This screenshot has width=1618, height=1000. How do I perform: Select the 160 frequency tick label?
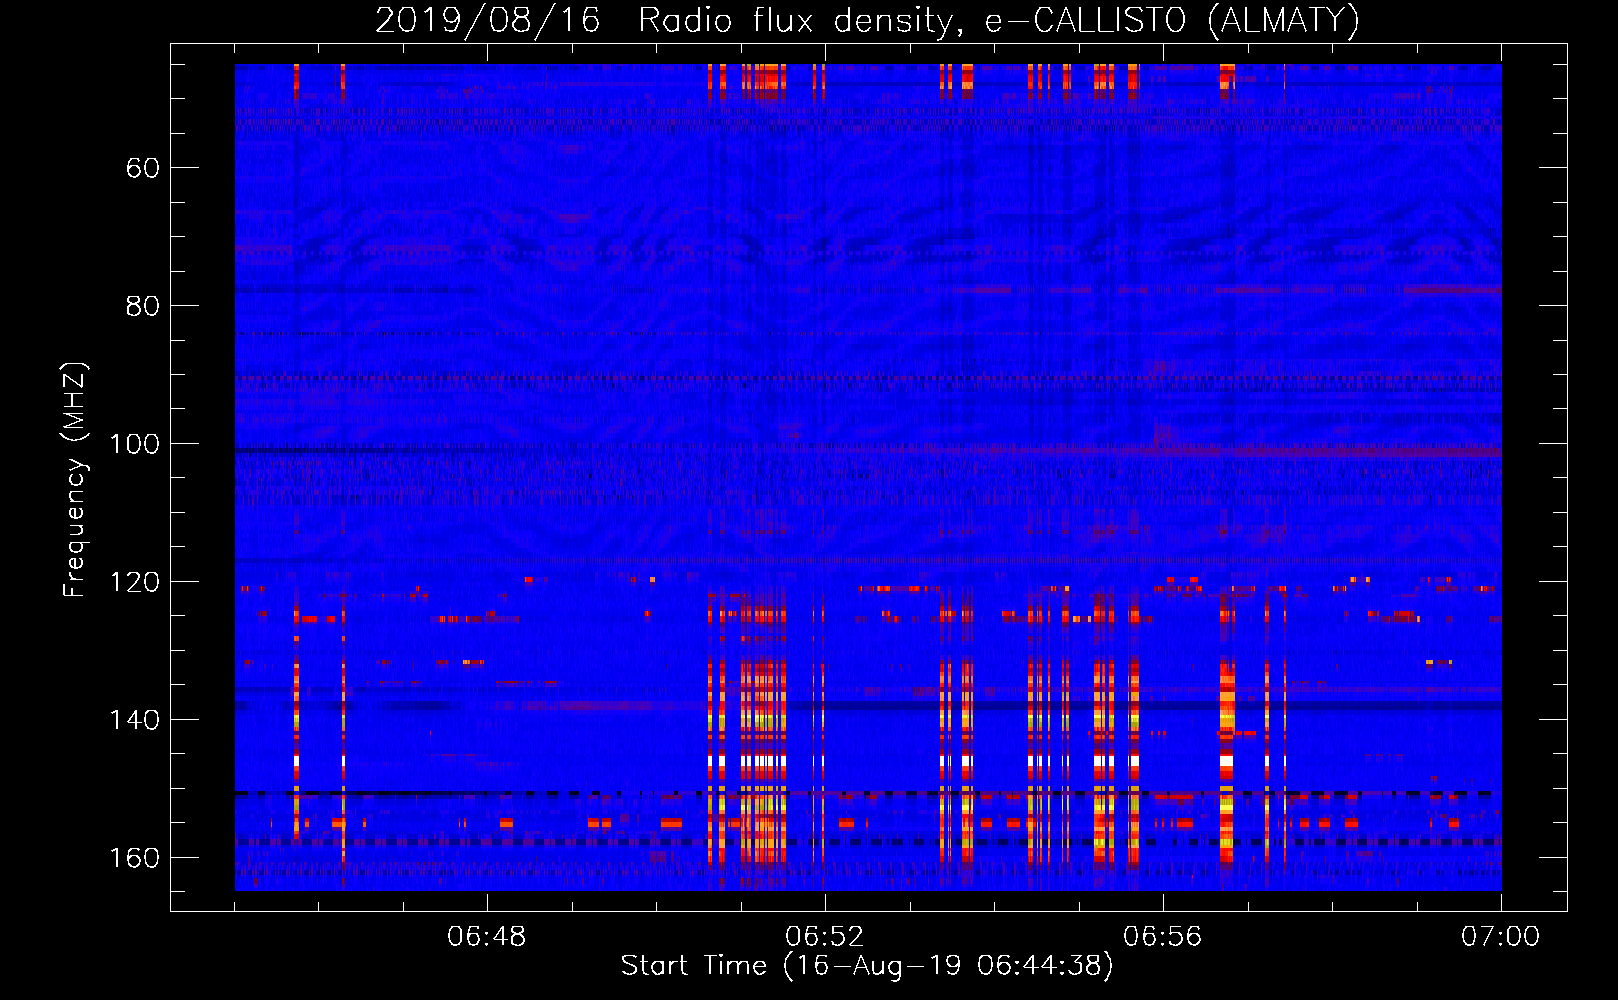coord(134,858)
